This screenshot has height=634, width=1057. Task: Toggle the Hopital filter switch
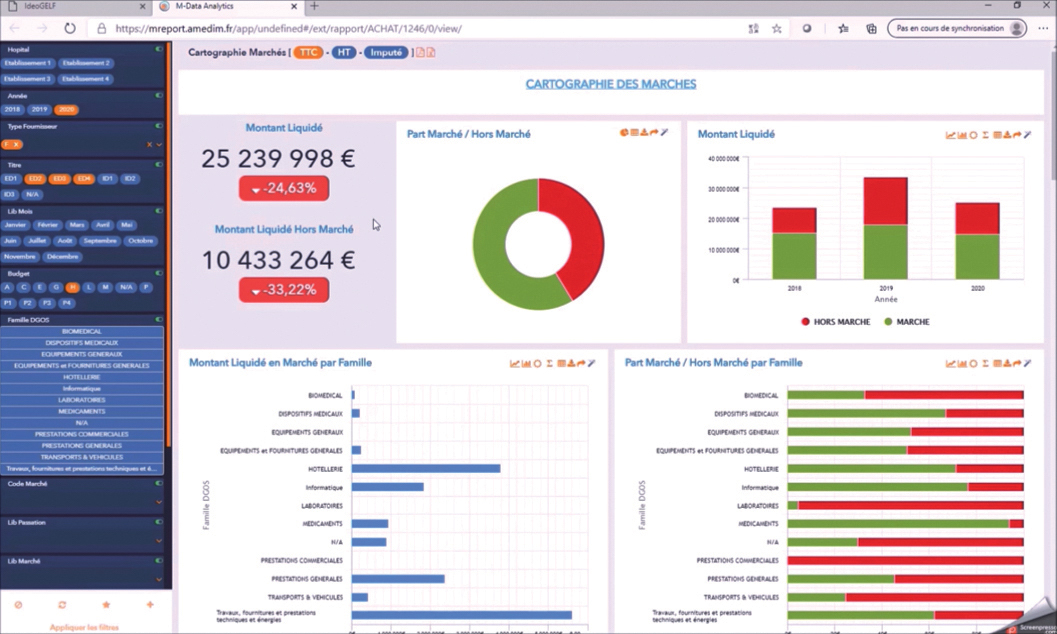click(x=159, y=49)
